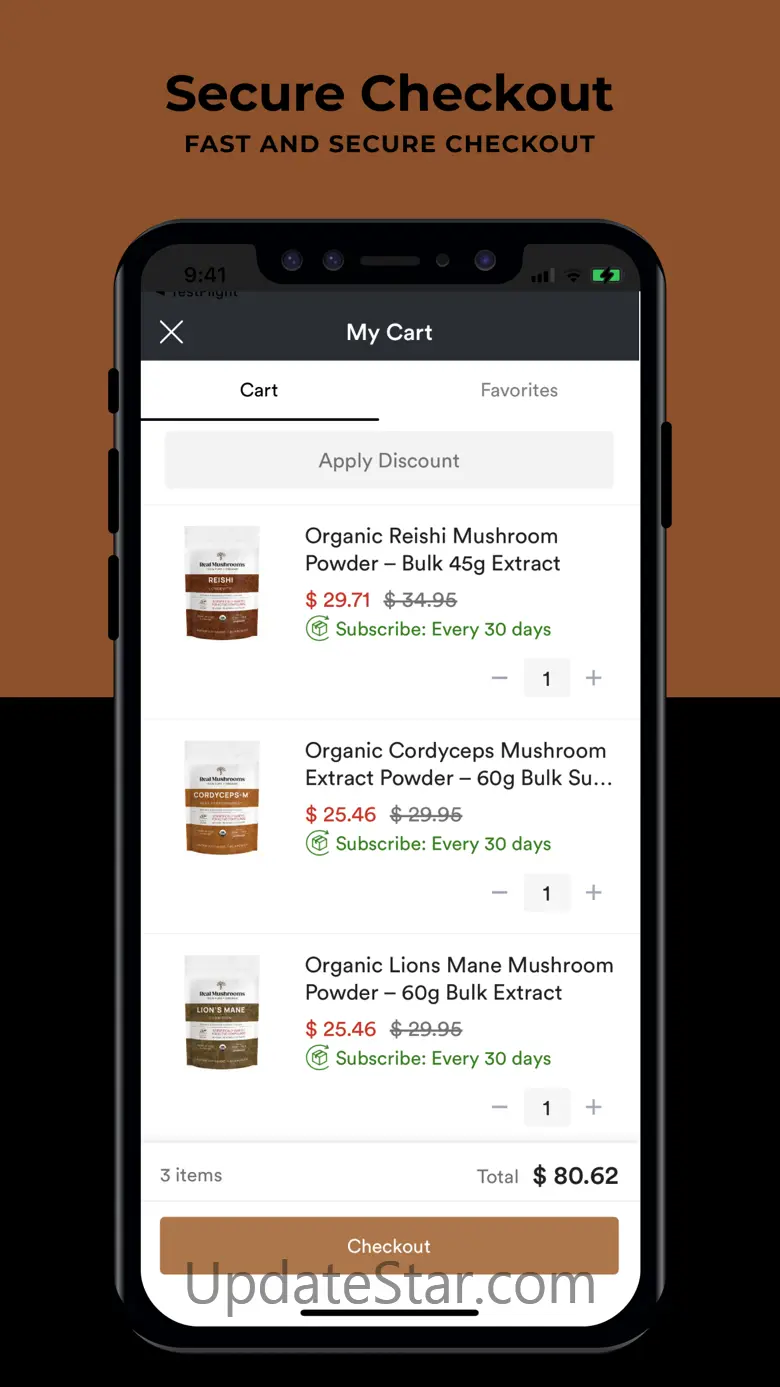Tap the battery indicator in status bar

[606, 275]
